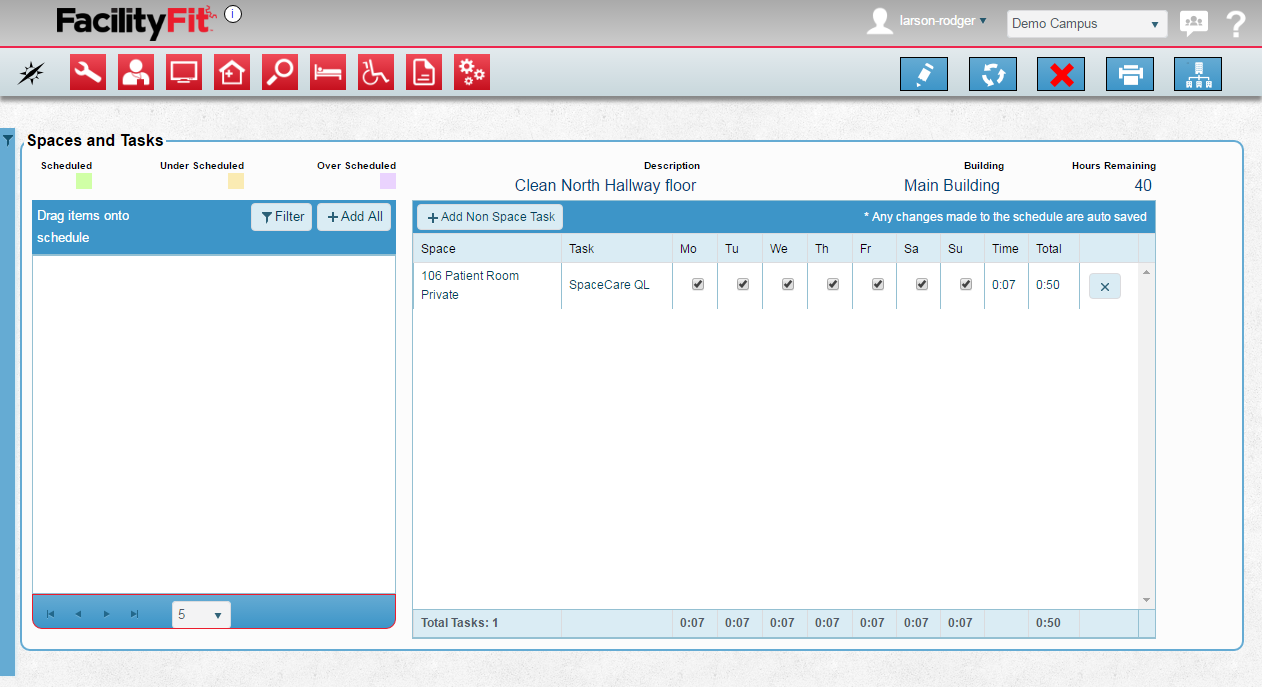Click the red wrench icon in toolbar
This screenshot has height=687, width=1262.
[x=88, y=73]
